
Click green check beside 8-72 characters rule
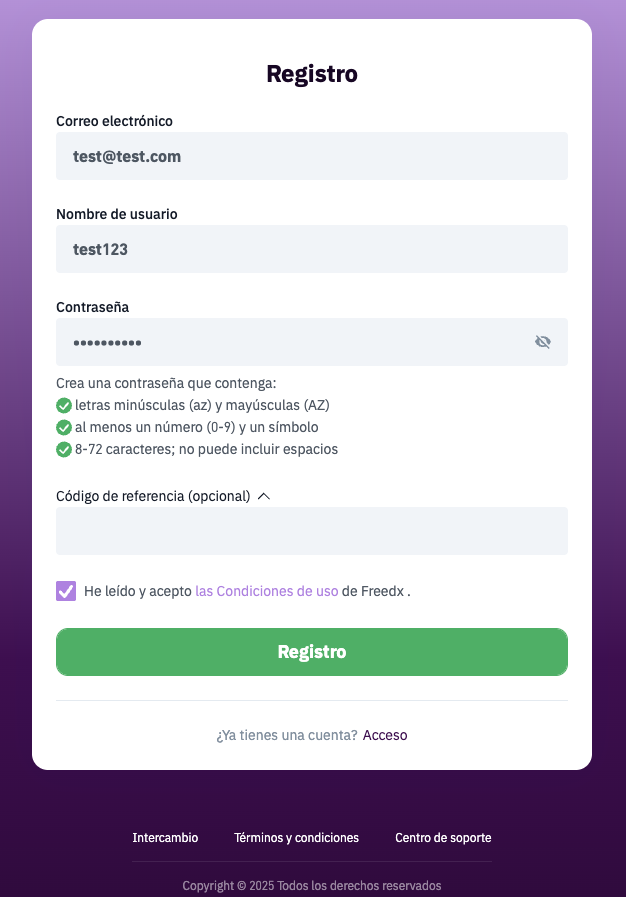64,450
